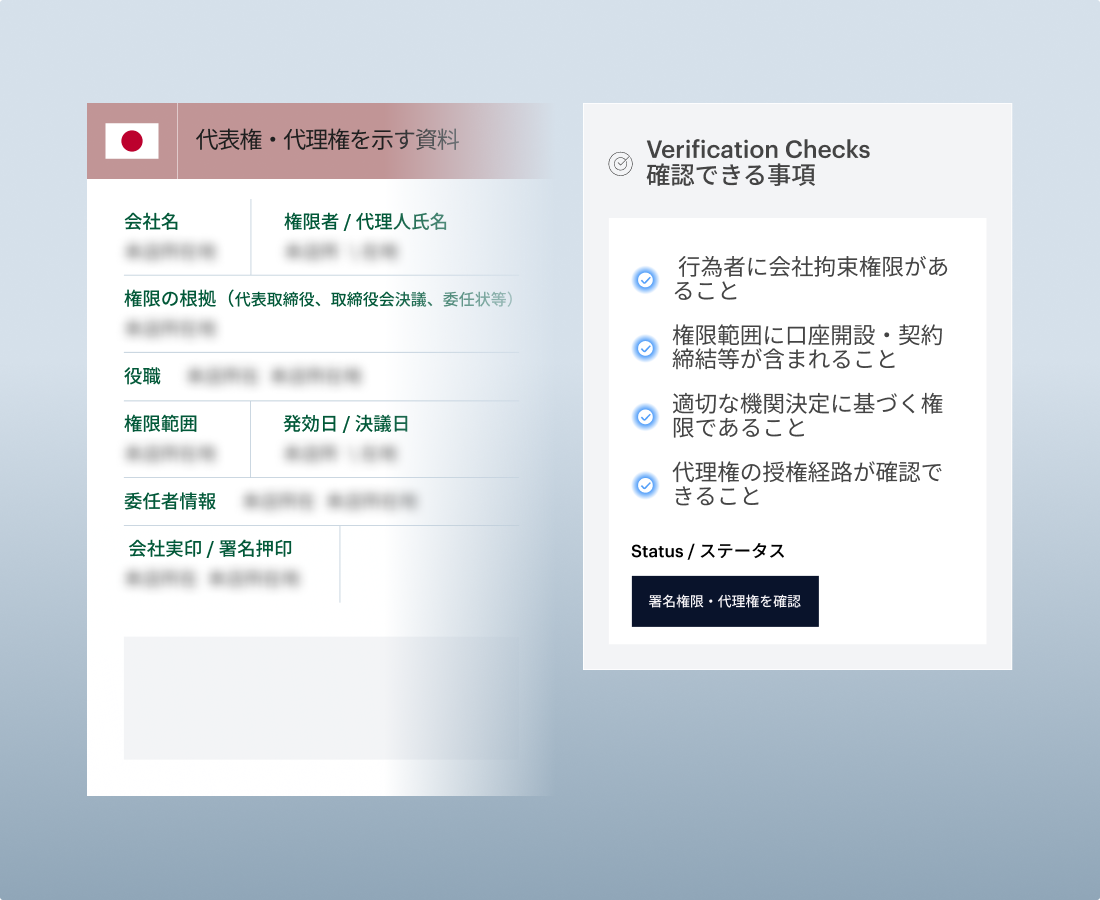Image resolution: width=1100 pixels, height=900 pixels.
Task: Click the Status / ステータス label
Action: (x=707, y=551)
